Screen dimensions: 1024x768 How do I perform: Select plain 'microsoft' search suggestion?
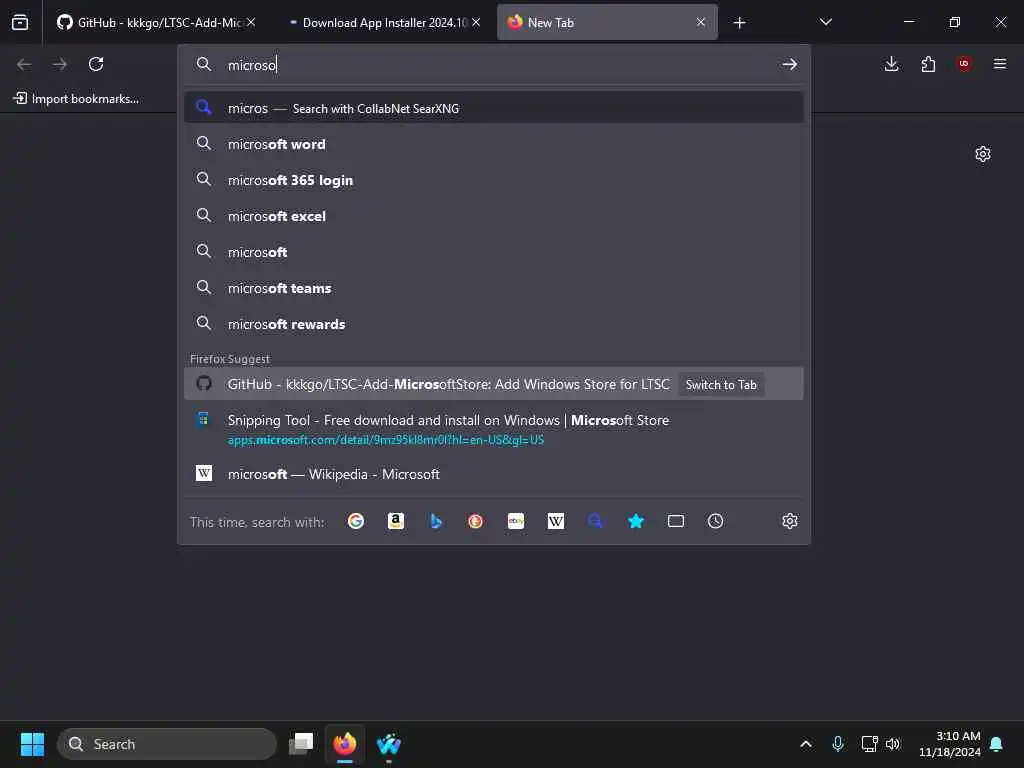tap(494, 252)
